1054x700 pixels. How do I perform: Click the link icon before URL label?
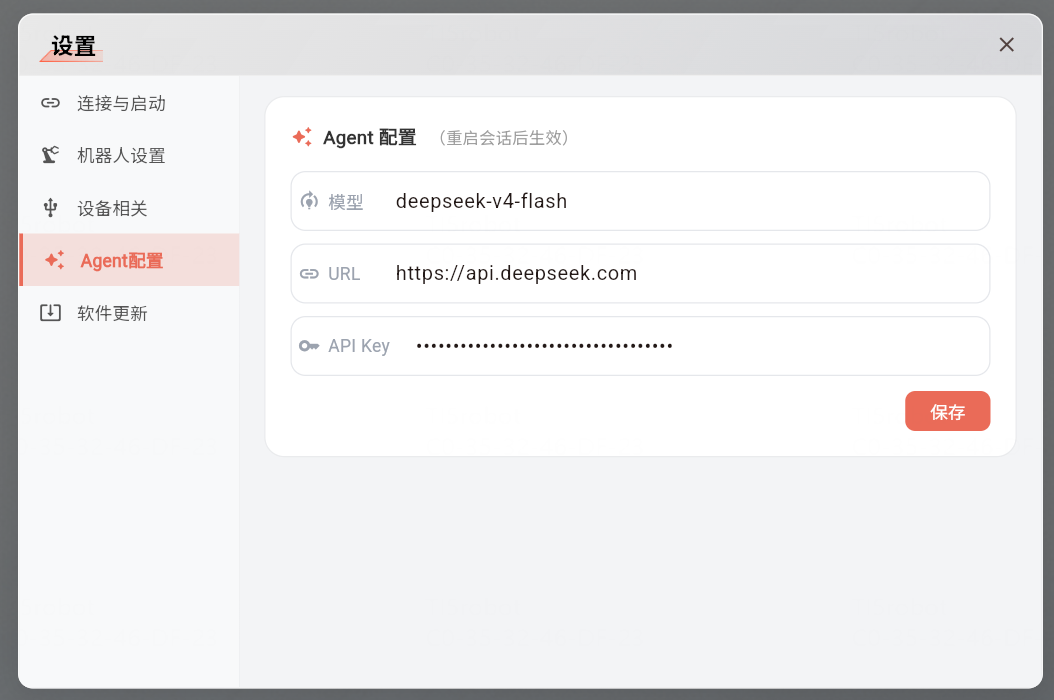(x=309, y=274)
